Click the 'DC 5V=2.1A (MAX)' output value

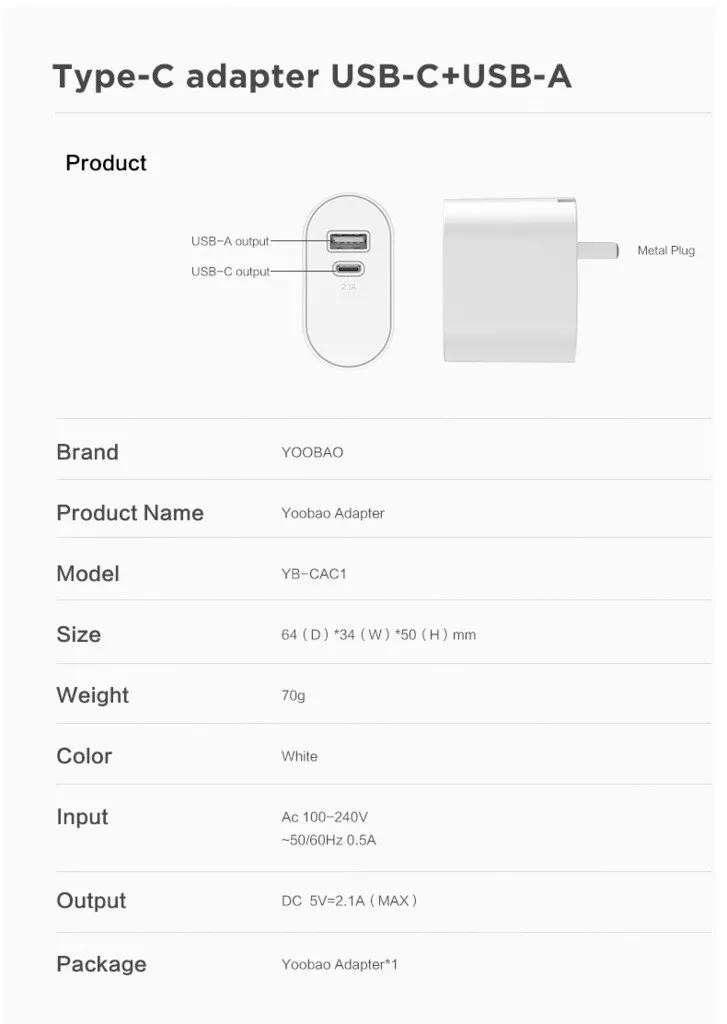(x=349, y=901)
